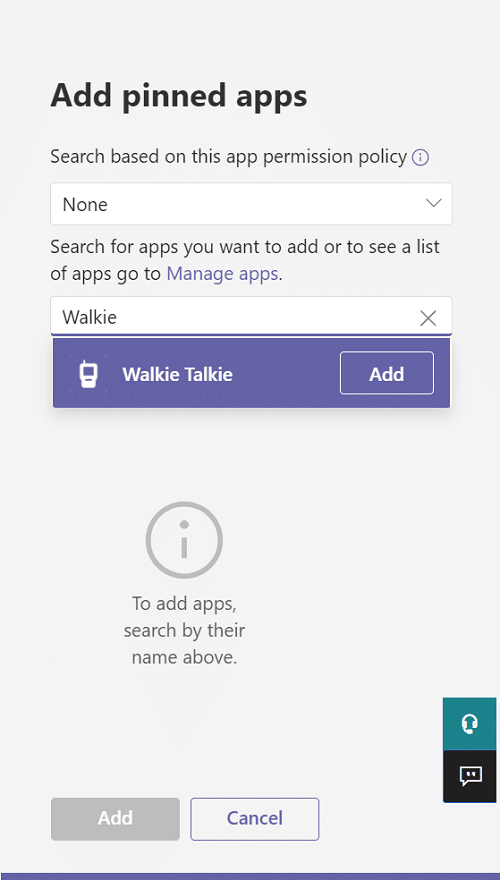The image size is (500, 880).
Task: Click the 'Search based on this app permission policy' label
Action: [228, 157]
